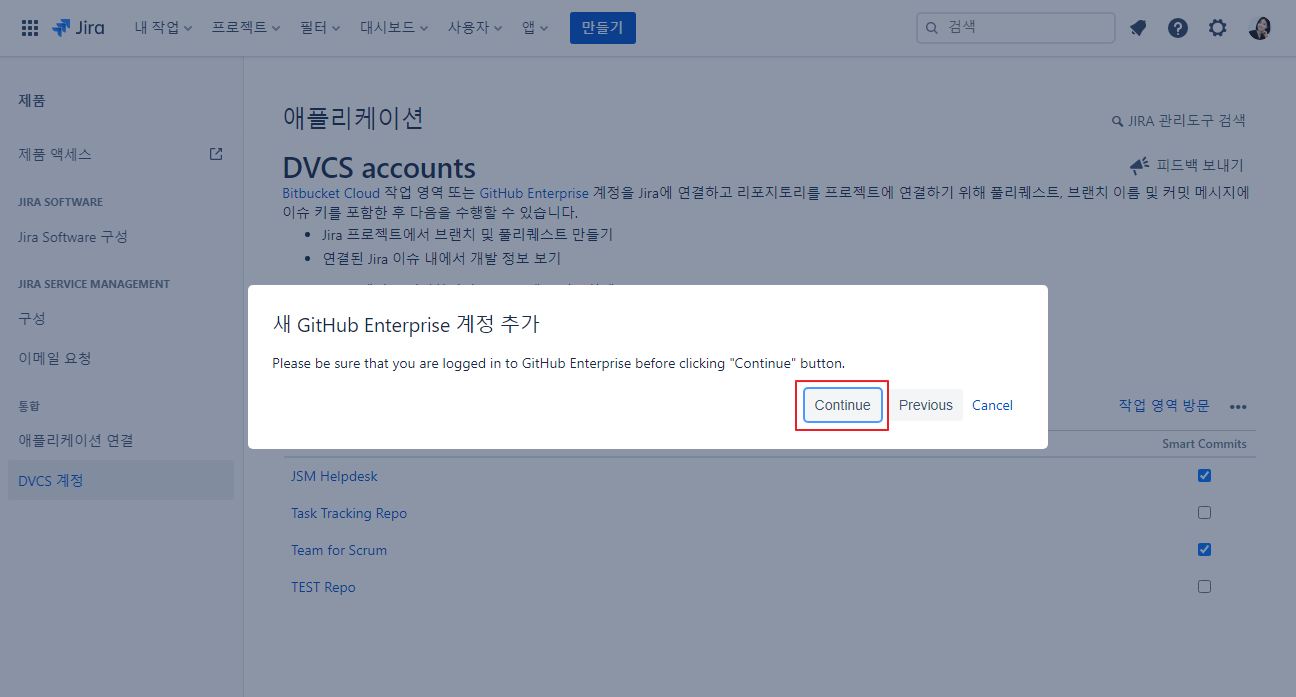Click the dialog title 새 GitHub Enterprise 계정 추가
This screenshot has width=1296, height=697.
(x=406, y=325)
